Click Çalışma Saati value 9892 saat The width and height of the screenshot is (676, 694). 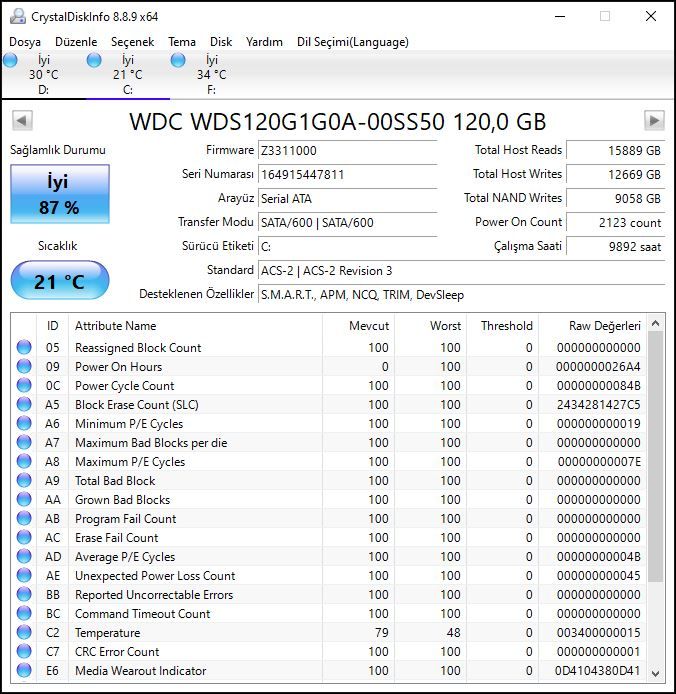point(615,246)
